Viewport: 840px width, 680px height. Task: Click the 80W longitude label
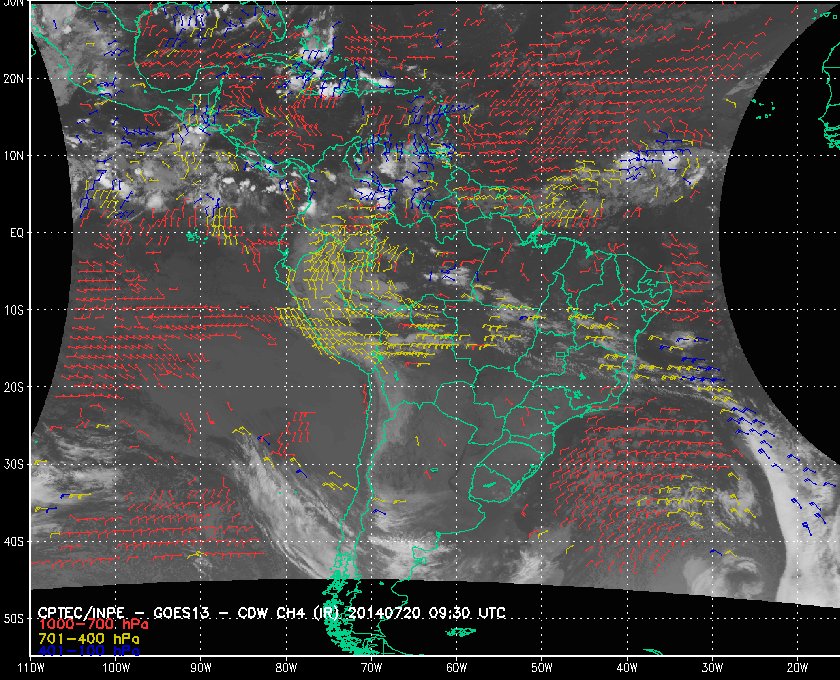point(286,668)
